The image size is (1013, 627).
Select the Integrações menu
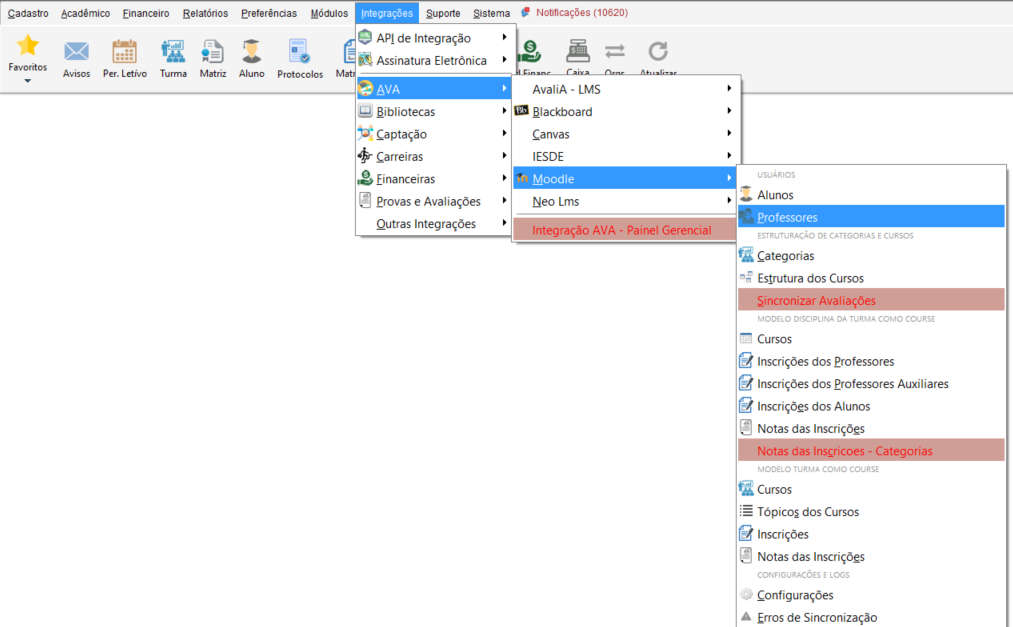coord(386,13)
